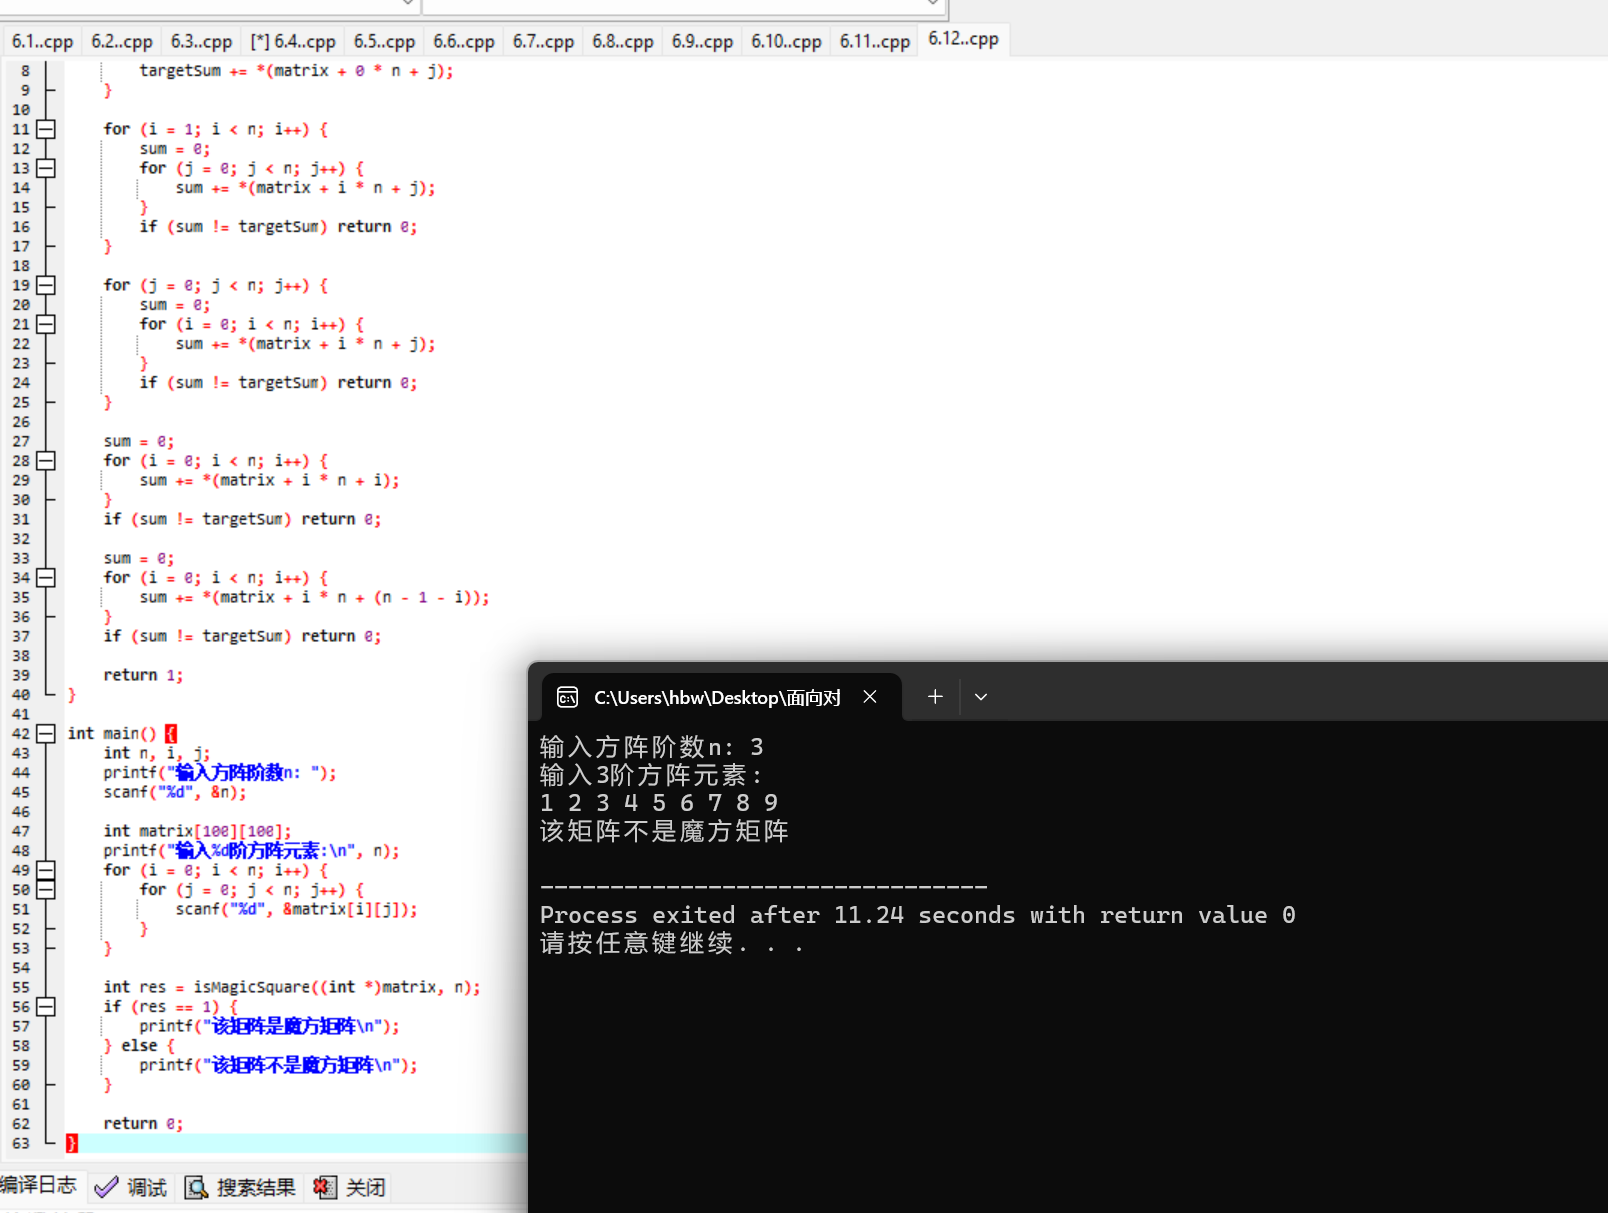Click the 'return 1;' line in editor
1608x1213 pixels.
(x=143, y=675)
